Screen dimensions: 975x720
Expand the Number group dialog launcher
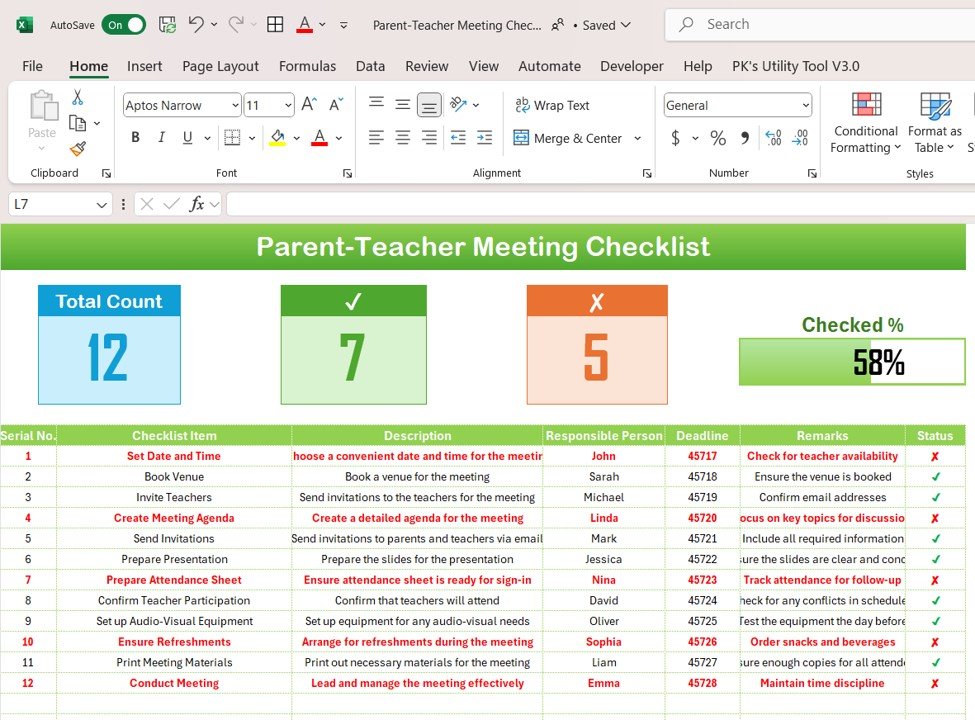(811, 173)
